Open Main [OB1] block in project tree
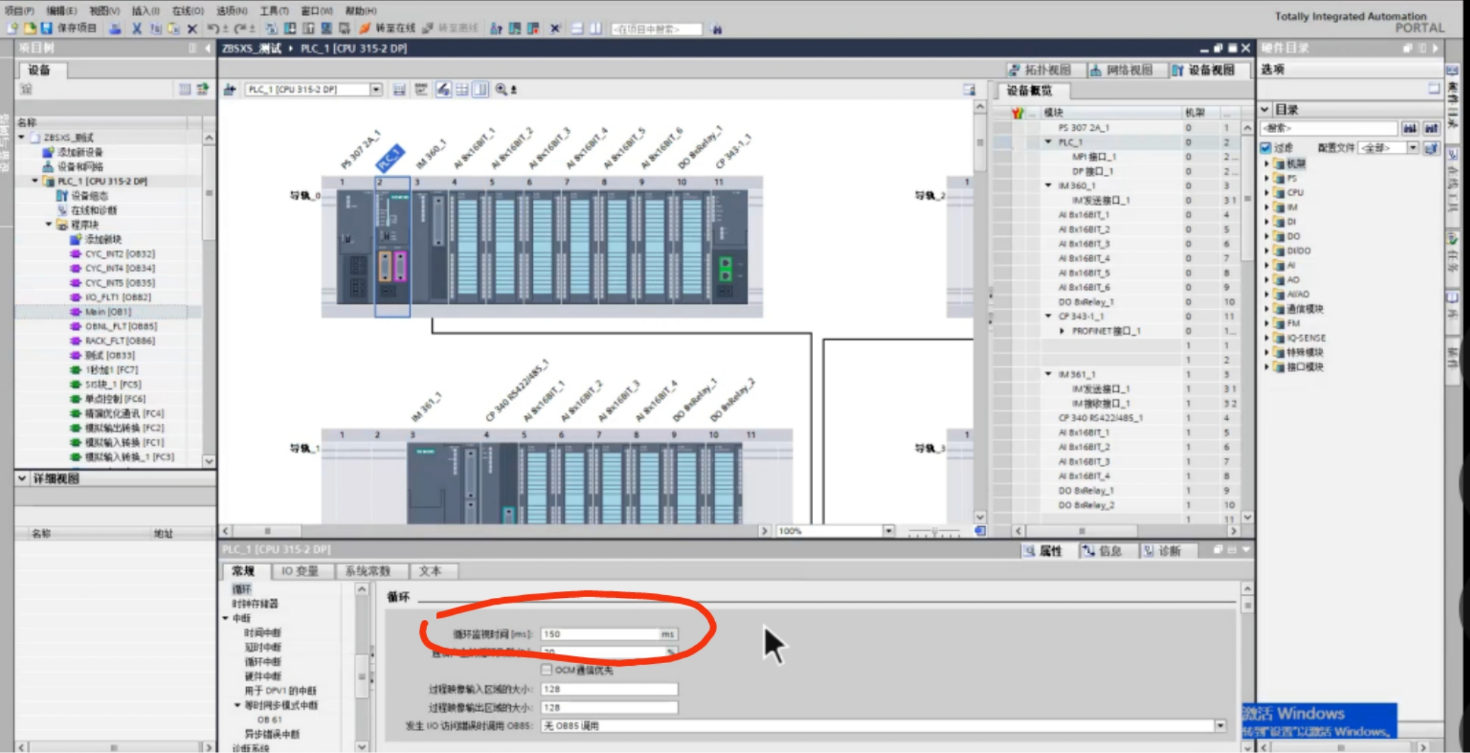1470x753 pixels. (x=108, y=312)
